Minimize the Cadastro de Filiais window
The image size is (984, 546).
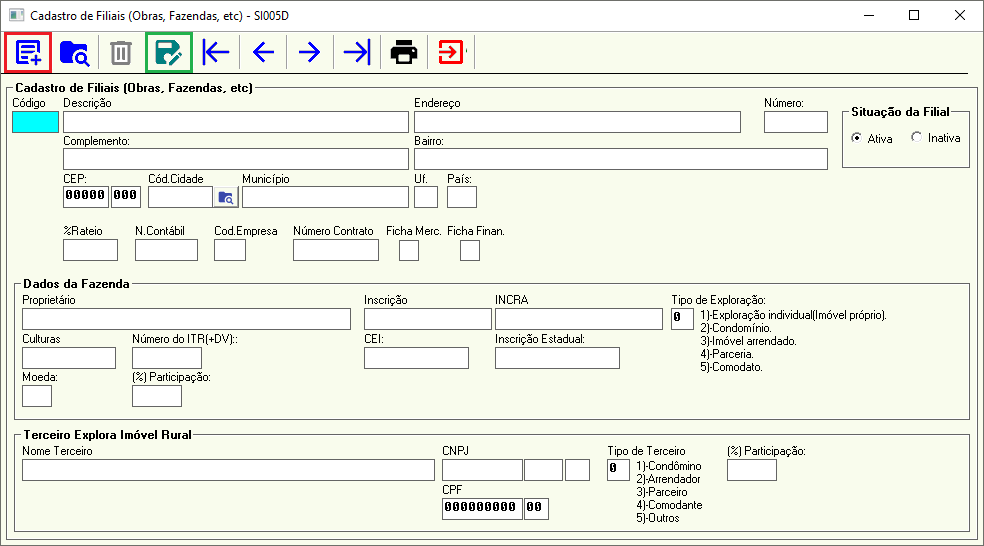(869, 15)
